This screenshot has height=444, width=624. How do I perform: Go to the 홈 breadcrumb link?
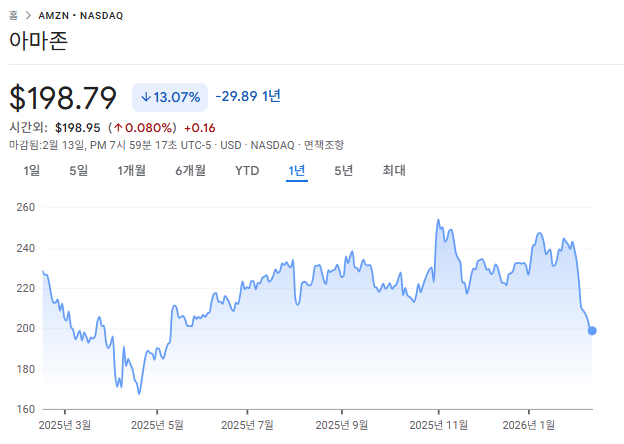14,16
